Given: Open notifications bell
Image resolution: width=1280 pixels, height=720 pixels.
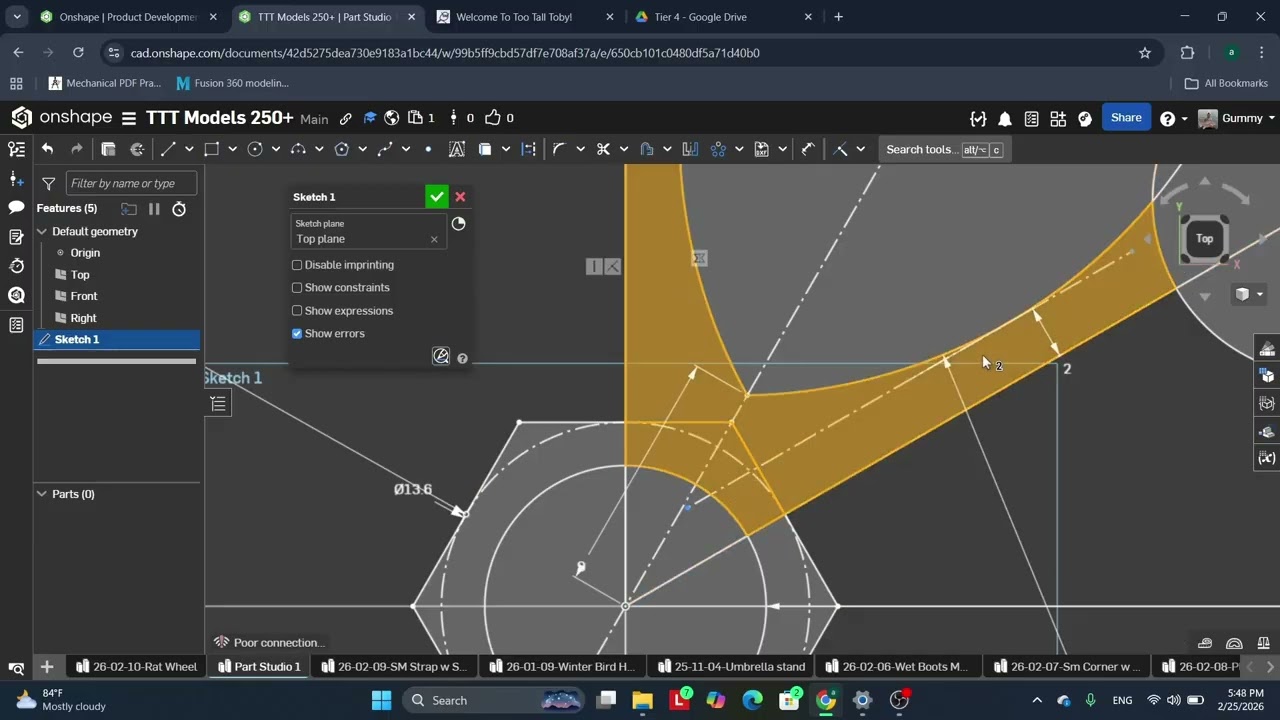Looking at the screenshot, I should (1005, 118).
